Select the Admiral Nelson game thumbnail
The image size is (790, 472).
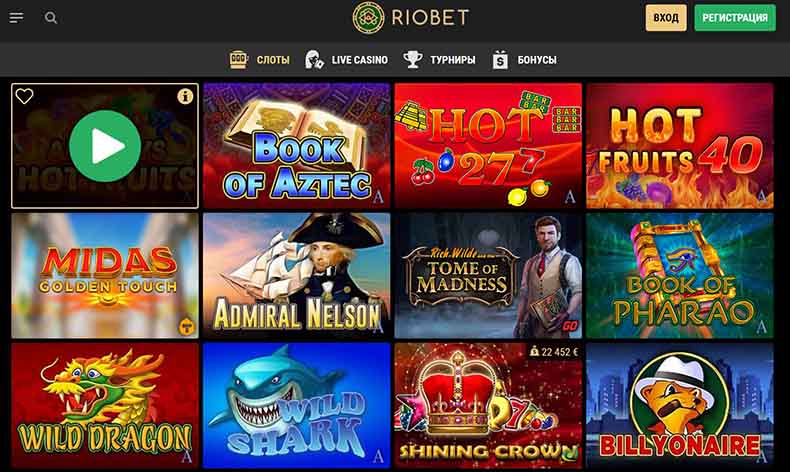coord(297,276)
